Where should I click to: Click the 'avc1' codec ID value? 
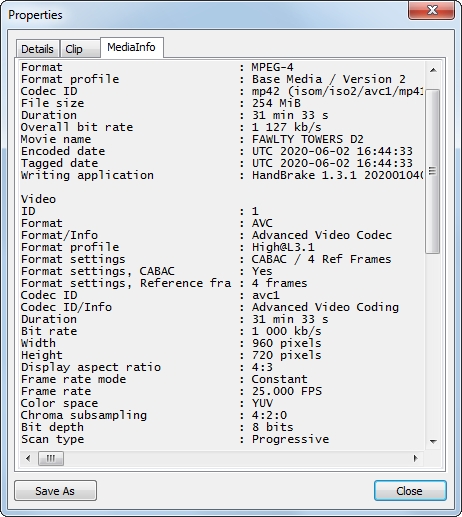click(266, 295)
